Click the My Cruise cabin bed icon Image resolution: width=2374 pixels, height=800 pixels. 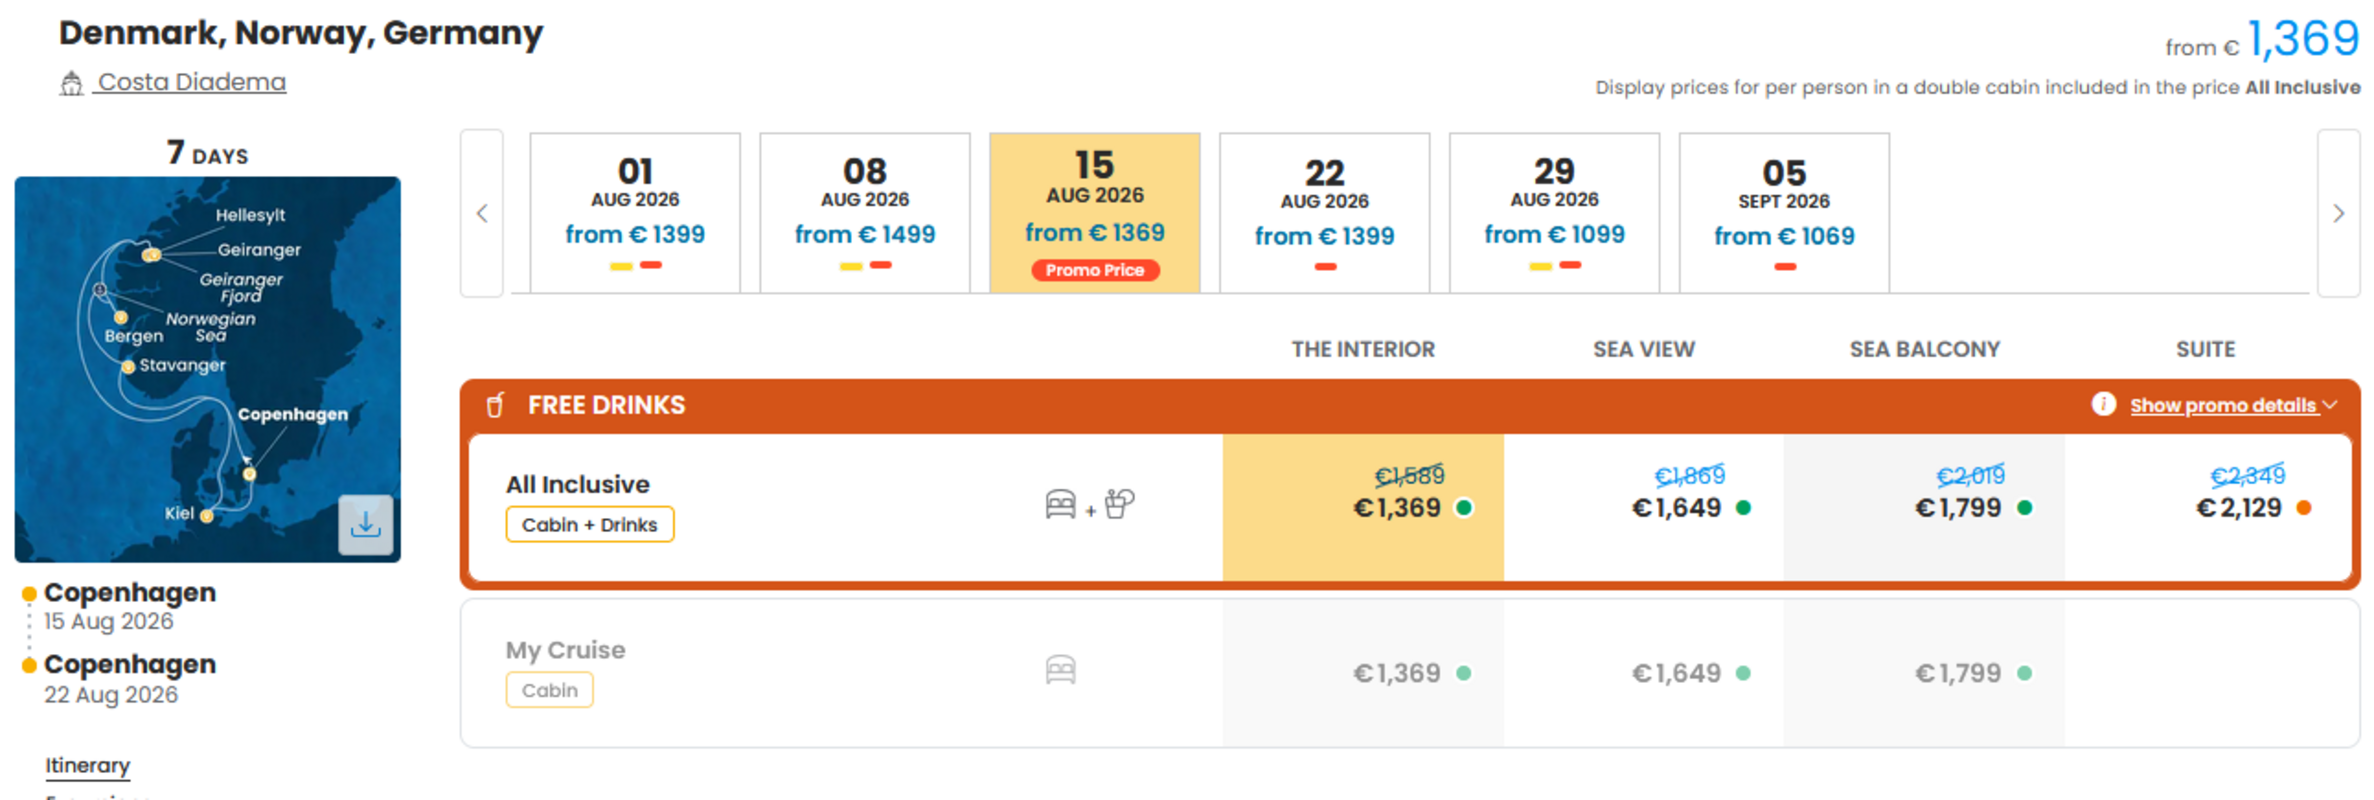coord(1060,669)
